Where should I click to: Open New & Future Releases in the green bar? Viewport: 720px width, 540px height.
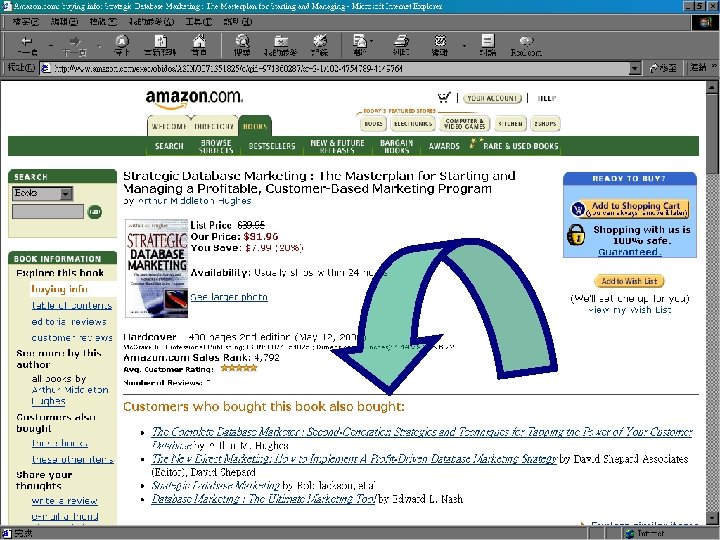click(337, 146)
